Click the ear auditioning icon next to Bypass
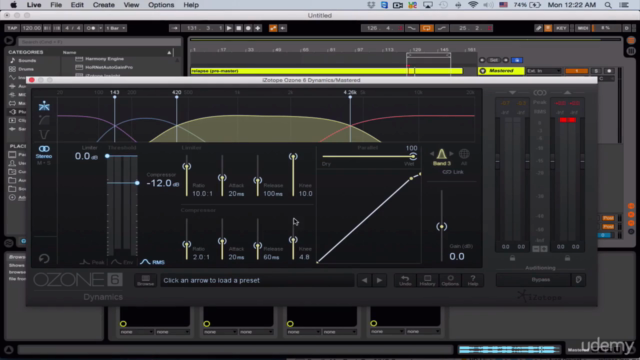Viewport: 640px width, 360px height. pyautogui.click(x=578, y=280)
